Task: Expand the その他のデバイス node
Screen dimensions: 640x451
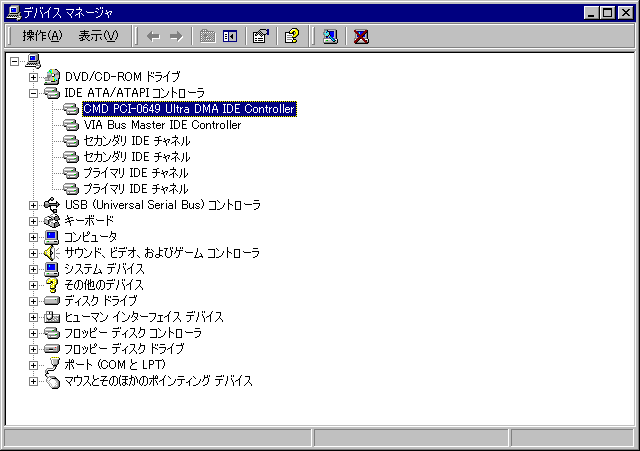Action: [33, 285]
